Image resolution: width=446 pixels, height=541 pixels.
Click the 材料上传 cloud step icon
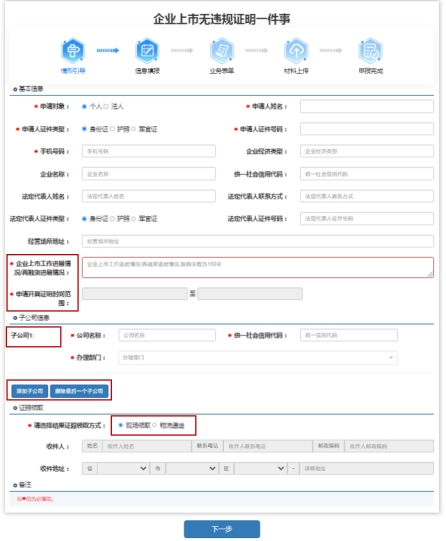(296, 51)
